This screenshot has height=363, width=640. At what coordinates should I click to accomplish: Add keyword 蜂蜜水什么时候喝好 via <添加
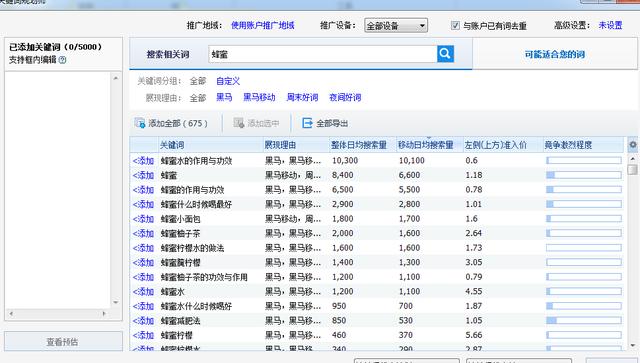coord(143,306)
